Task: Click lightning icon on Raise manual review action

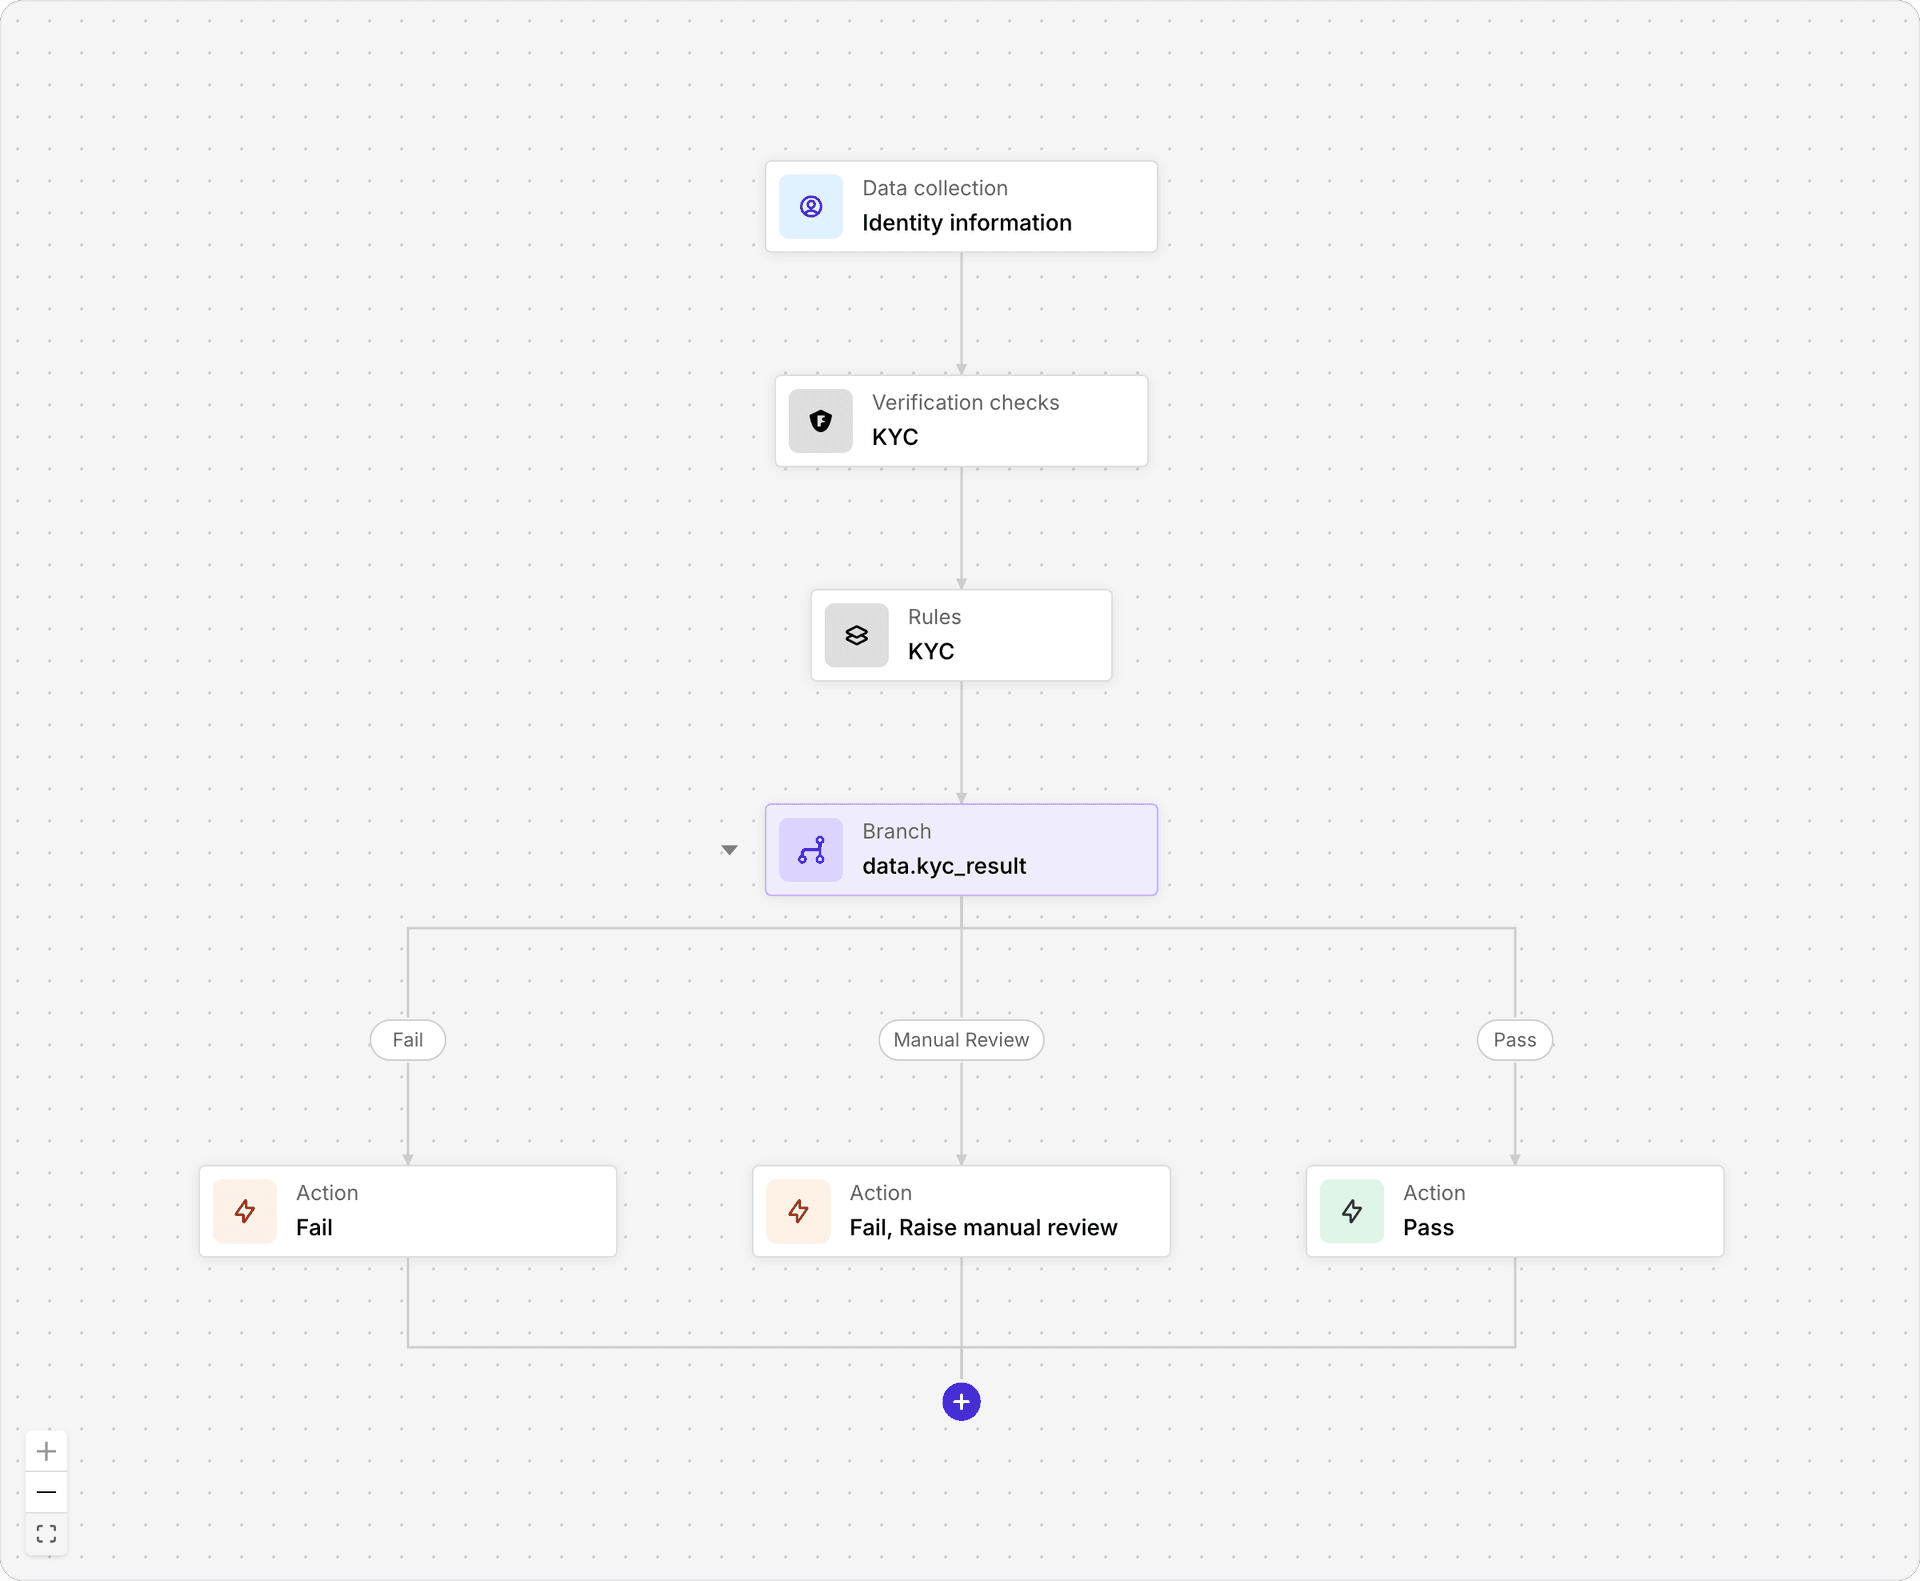Action: point(798,1211)
